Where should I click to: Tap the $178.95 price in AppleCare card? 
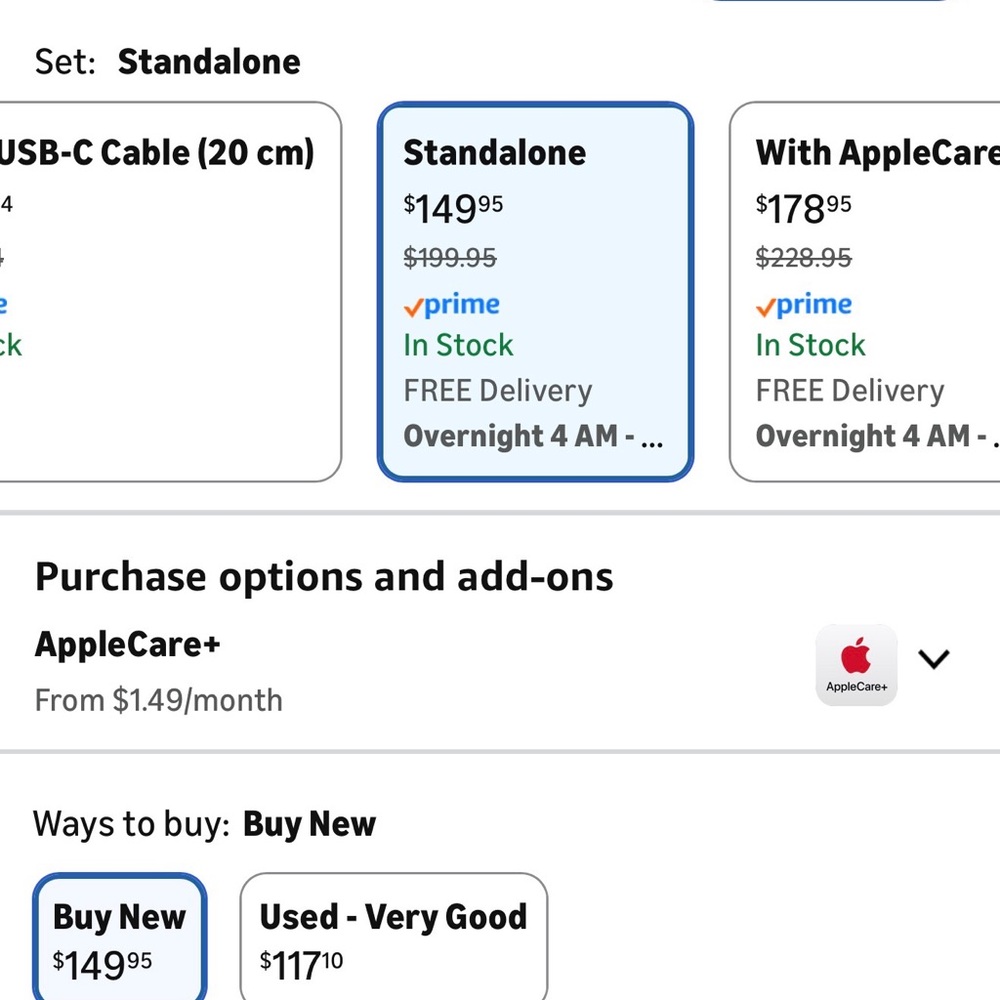coord(804,209)
